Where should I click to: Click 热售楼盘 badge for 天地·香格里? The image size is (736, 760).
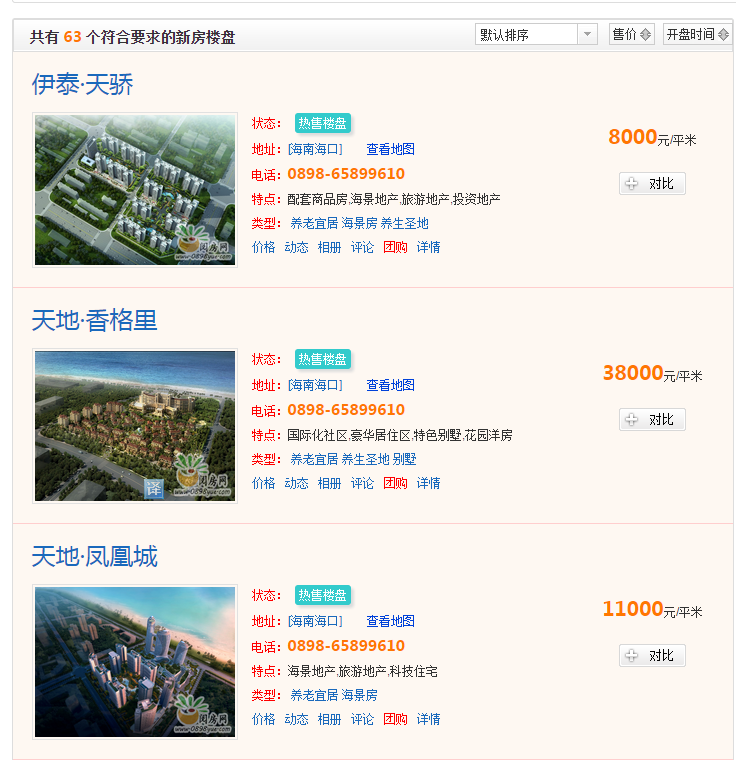pos(322,359)
